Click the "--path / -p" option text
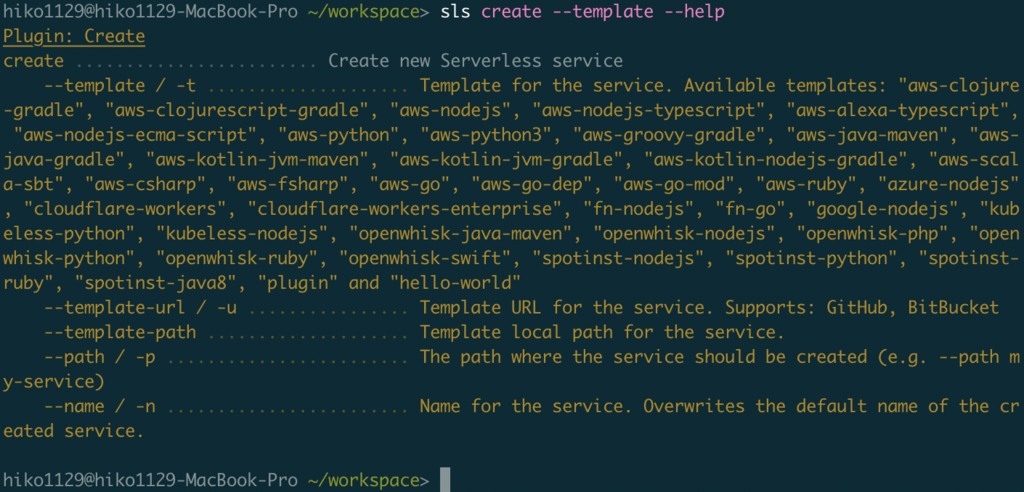 click(x=99, y=357)
